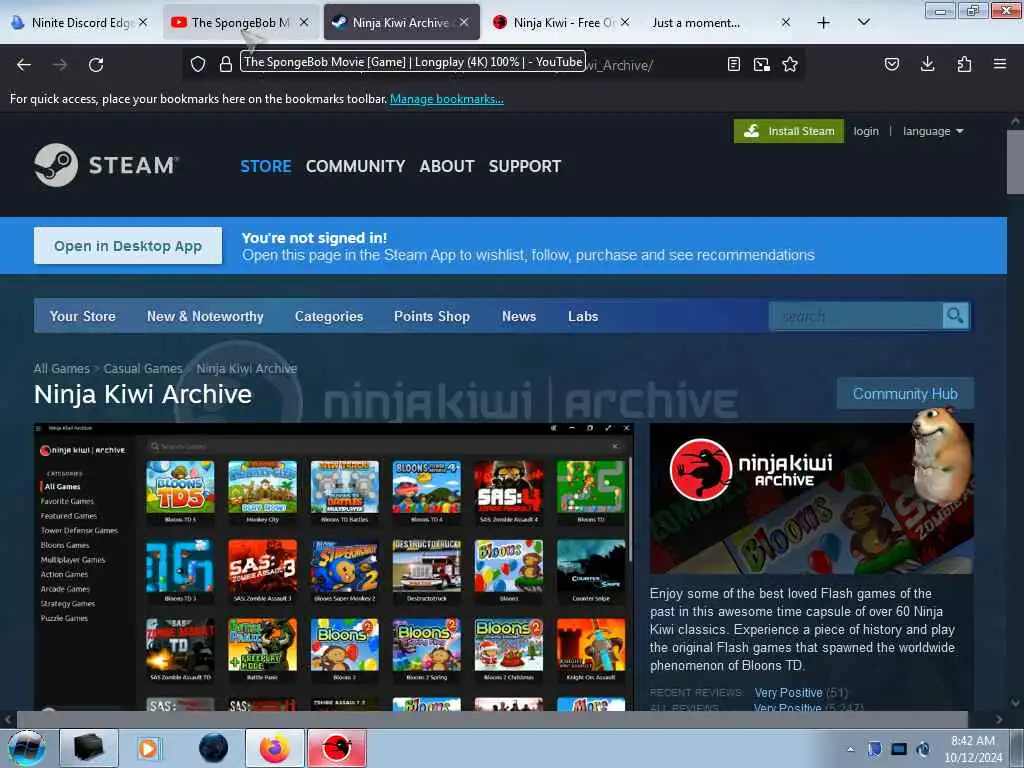Click Very Positive recent reviews link
The image size is (1024, 768).
(x=788, y=692)
